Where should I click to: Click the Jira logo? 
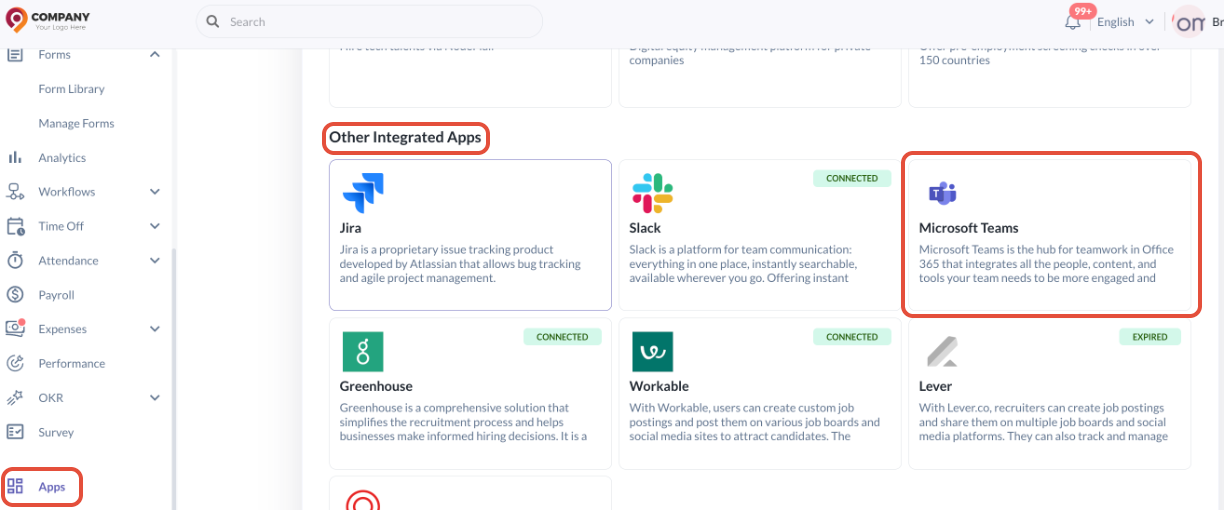[363, 192]
